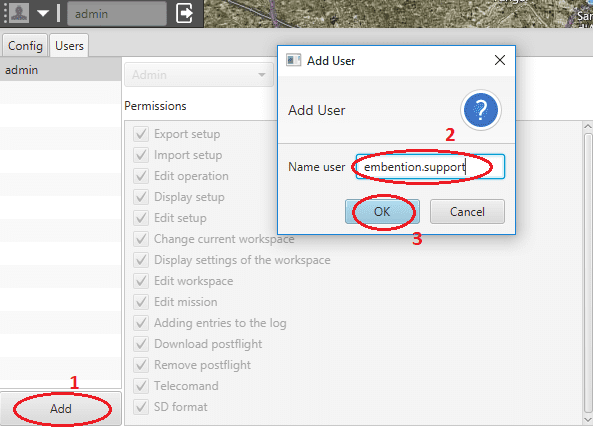
Task: Toggle the Export setup checkbox
Action: pos(141,134)
